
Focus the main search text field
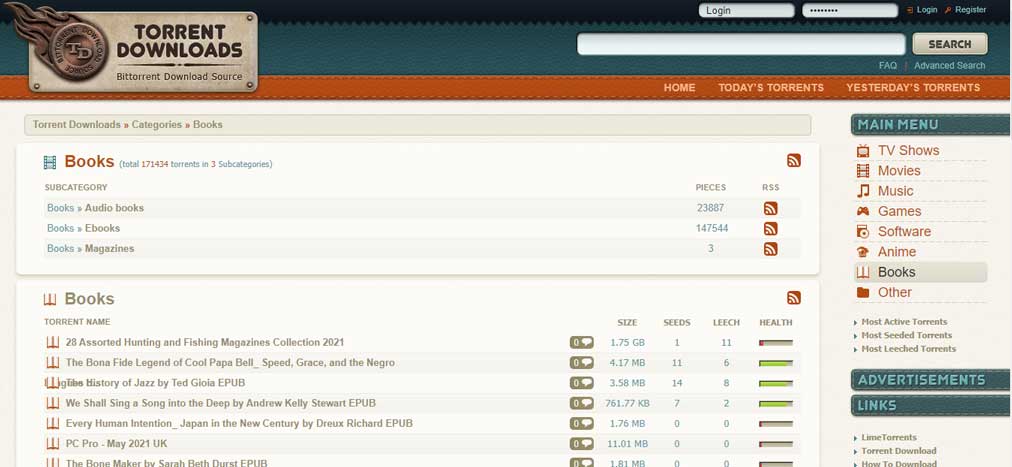[x=741, y=44]
